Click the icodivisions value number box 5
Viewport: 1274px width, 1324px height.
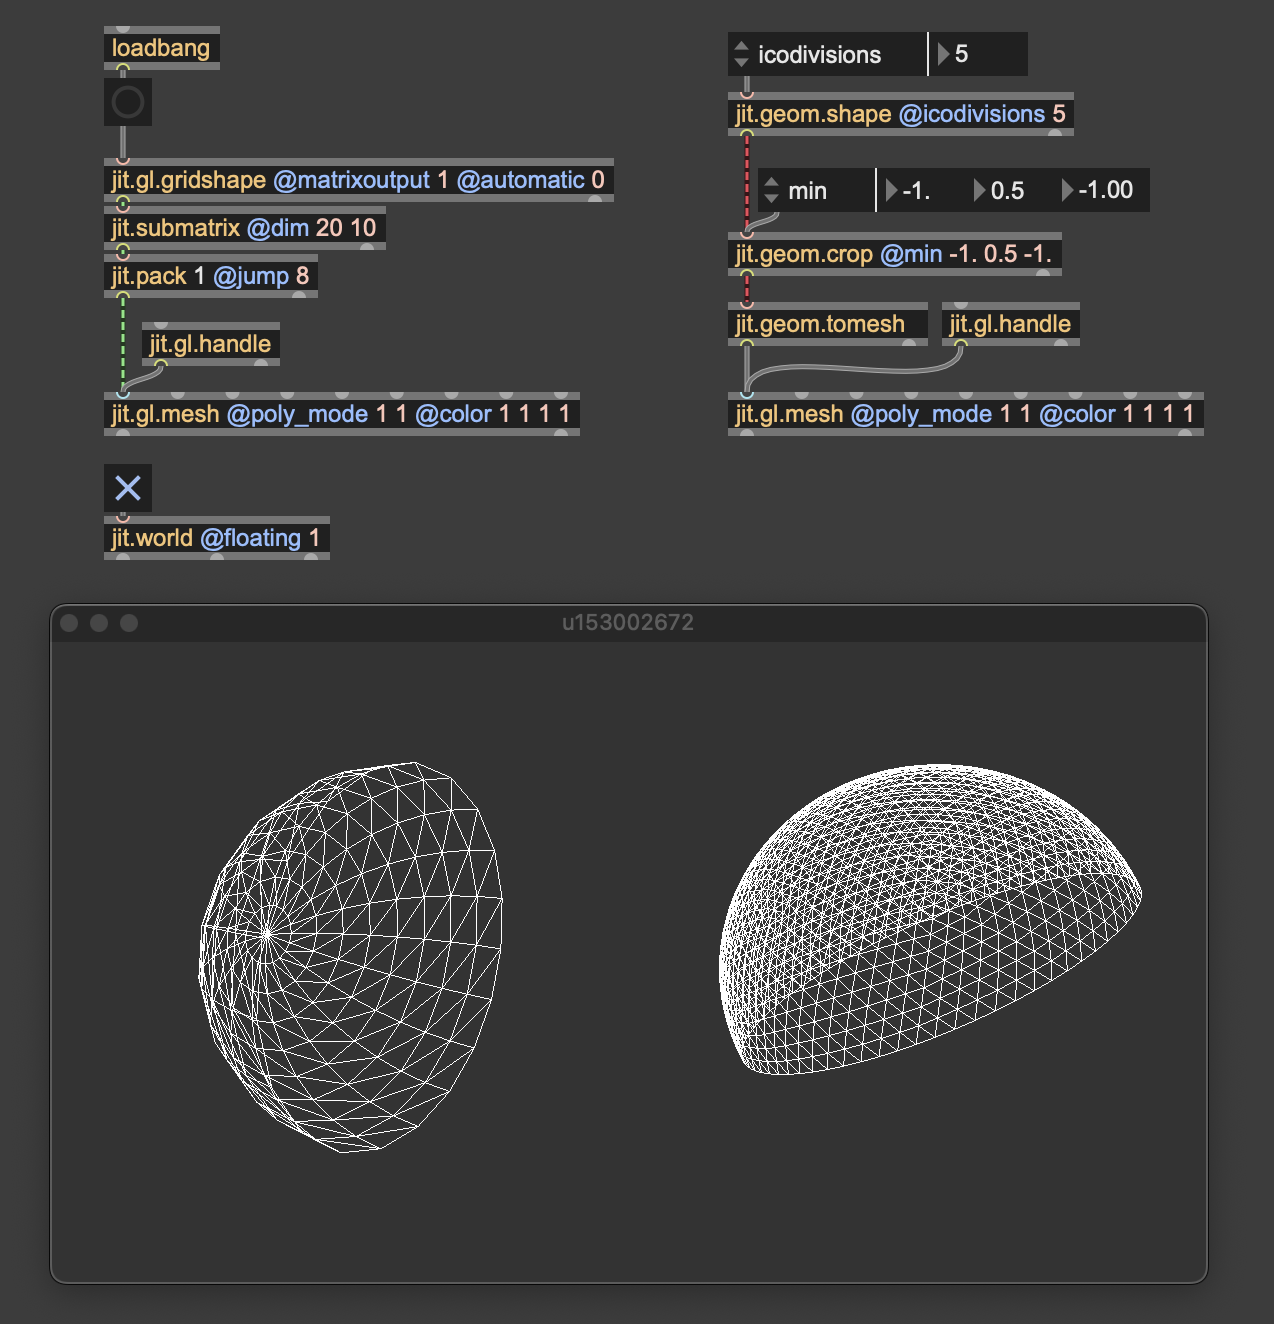(978, 54)
